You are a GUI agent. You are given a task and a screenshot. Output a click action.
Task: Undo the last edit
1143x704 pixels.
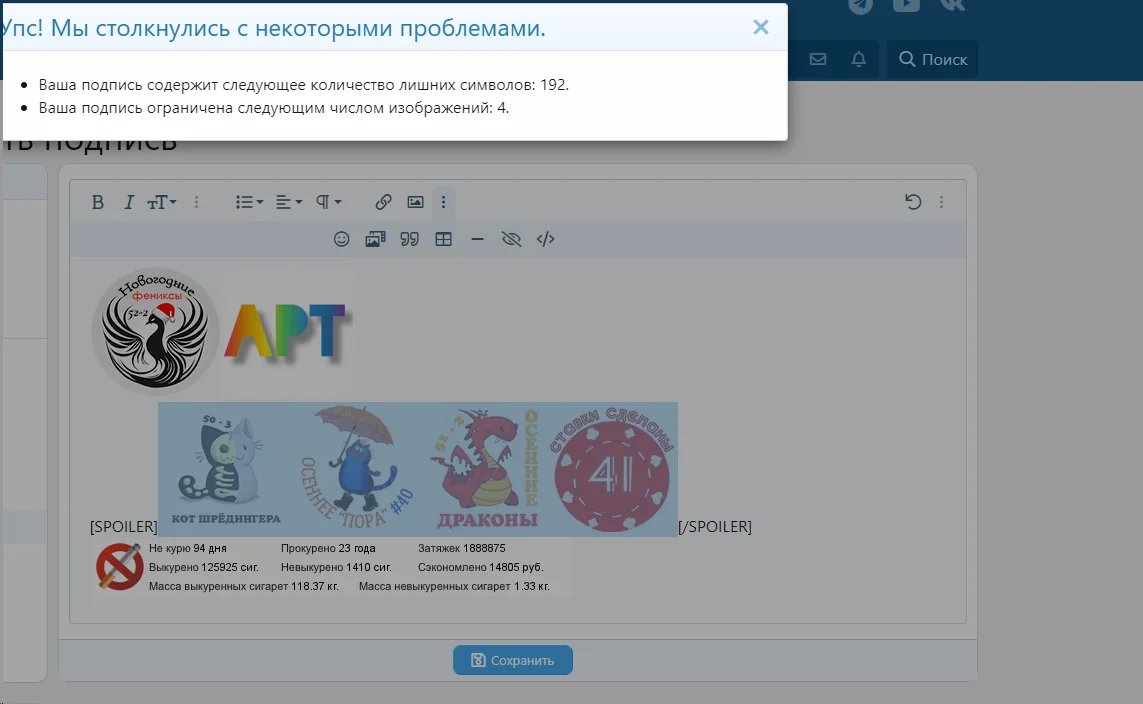[x=912, y=201]
